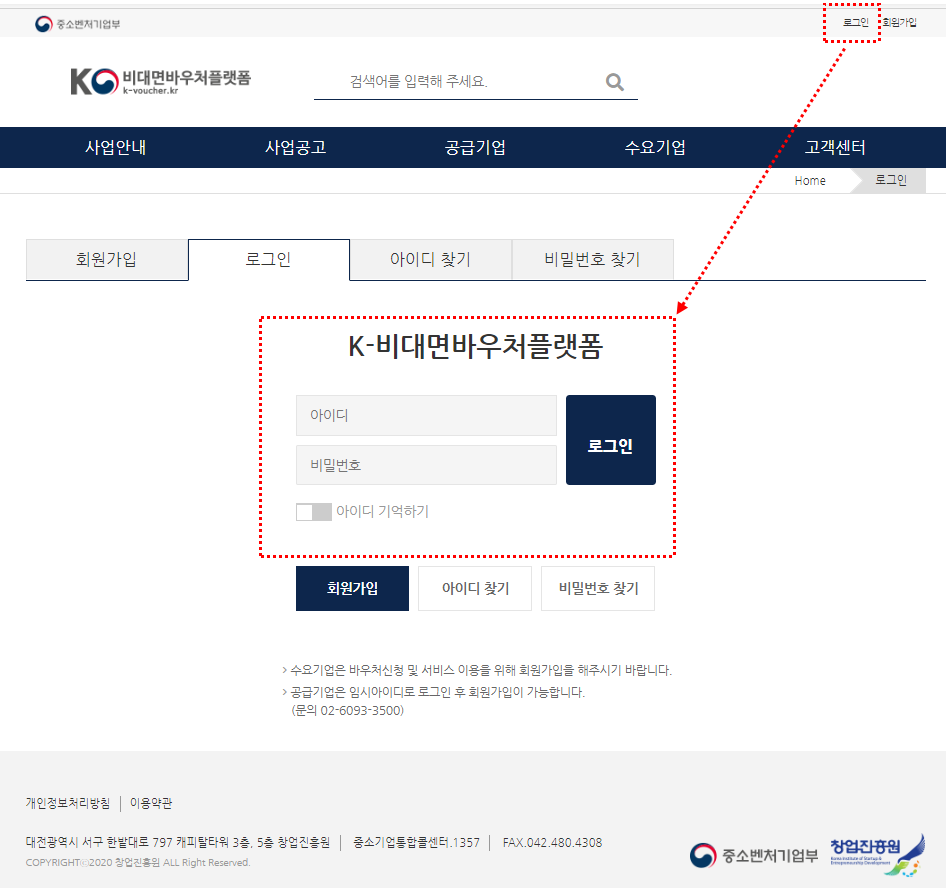Open the 사업공고 menu
Image resolution: width=946 pixels, height=888 pixels.
(x=296, y=147)
